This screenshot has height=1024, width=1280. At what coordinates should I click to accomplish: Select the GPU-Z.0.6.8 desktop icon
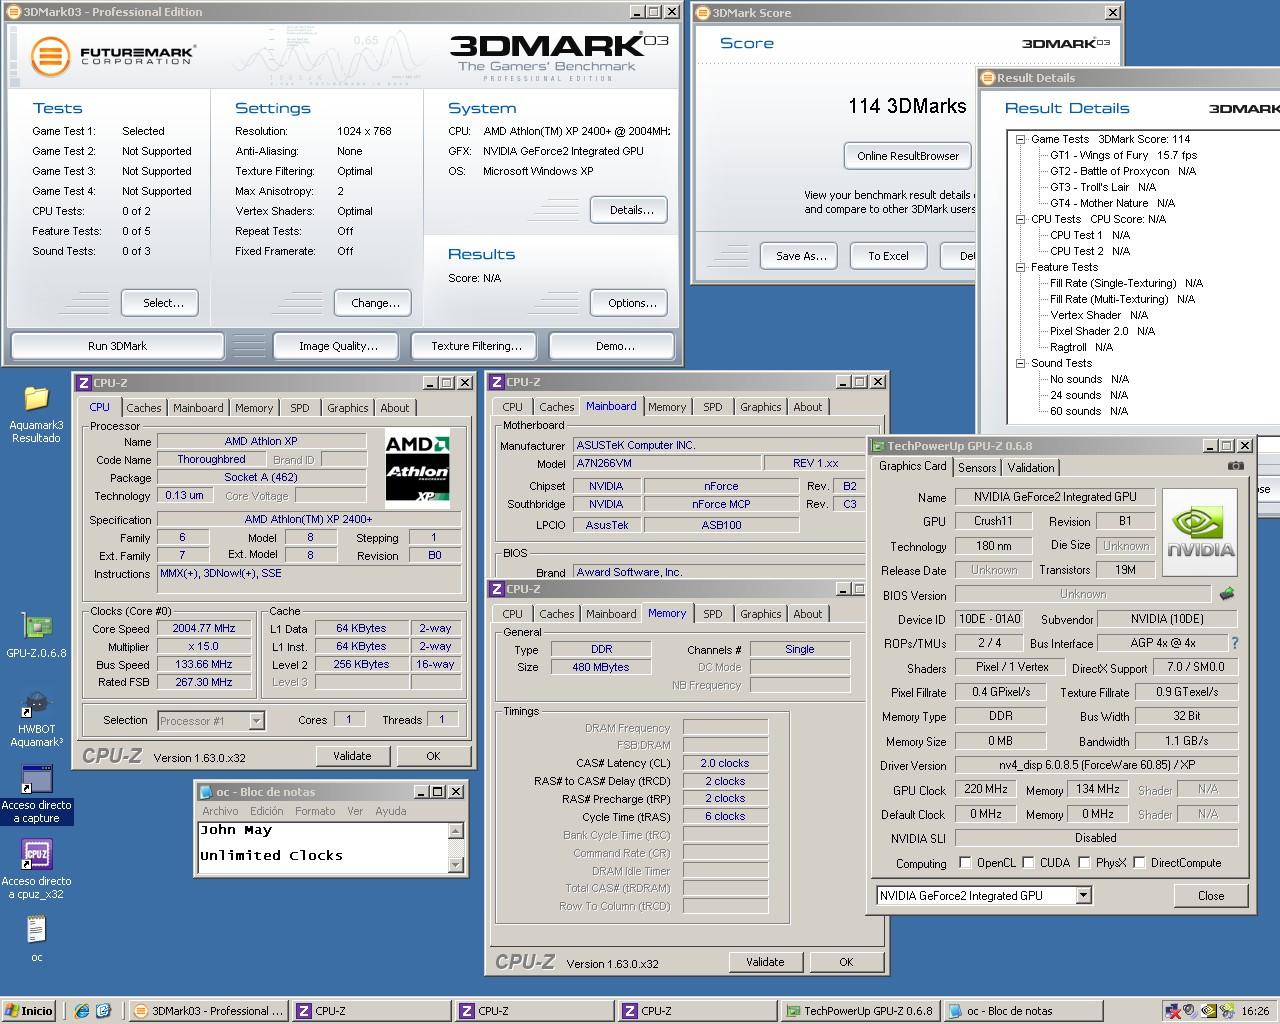tap(36, 636)
